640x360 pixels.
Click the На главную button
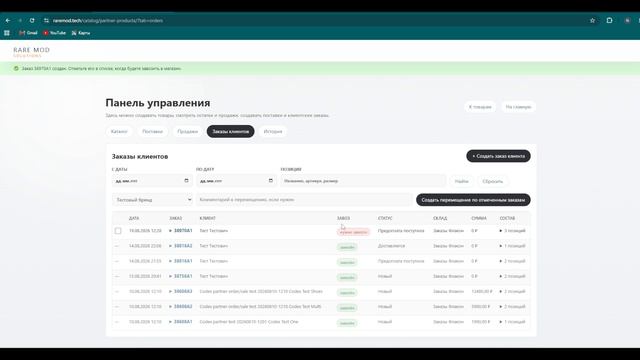point(518,107)
